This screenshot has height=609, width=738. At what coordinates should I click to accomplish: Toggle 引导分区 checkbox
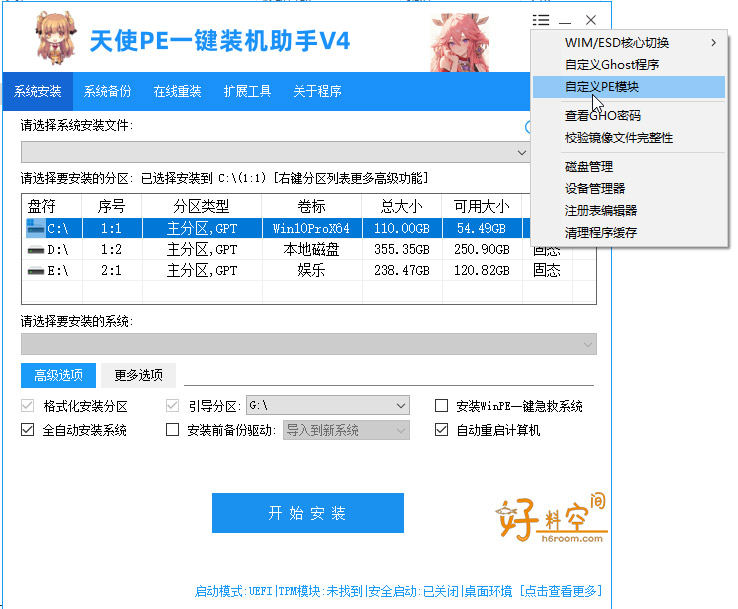click(x=173, y=406)
